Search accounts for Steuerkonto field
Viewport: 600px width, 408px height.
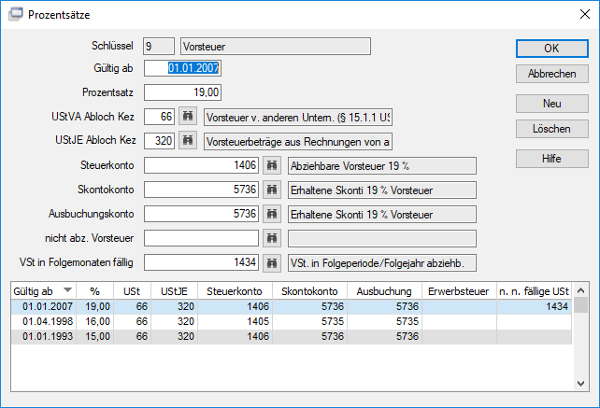pyautogui.click(x=272, y=166)
